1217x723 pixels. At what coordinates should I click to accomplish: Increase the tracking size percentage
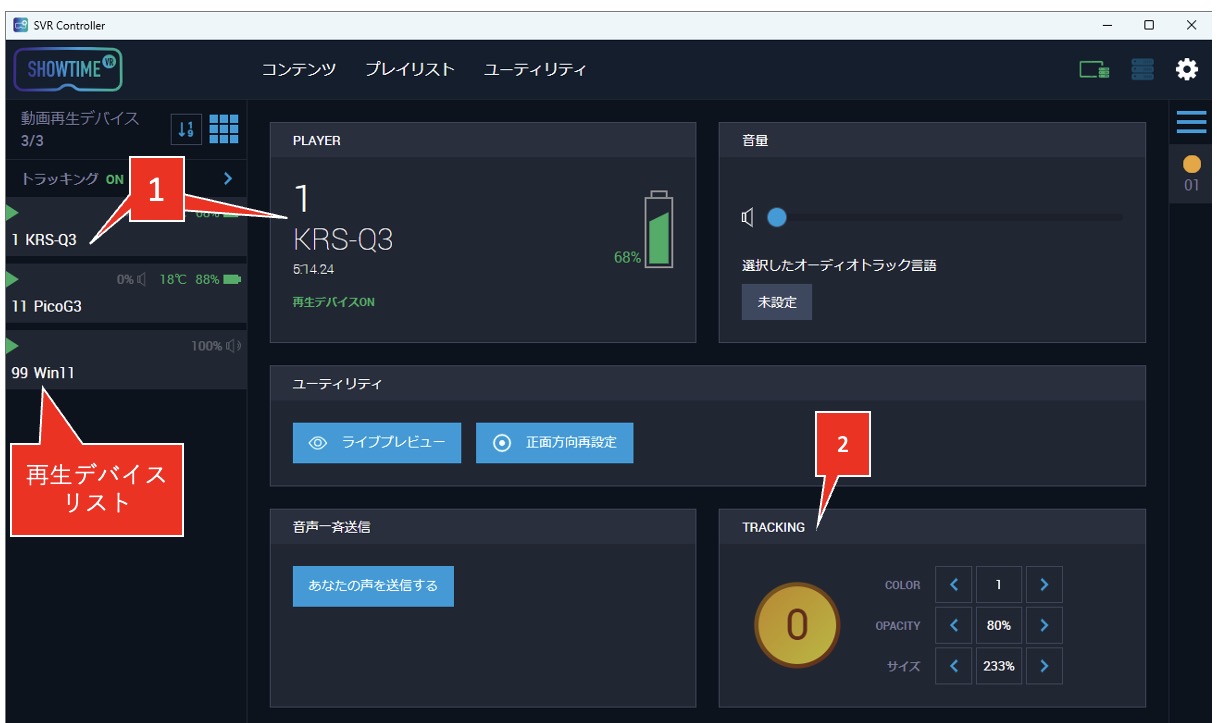coord(1044,666)
